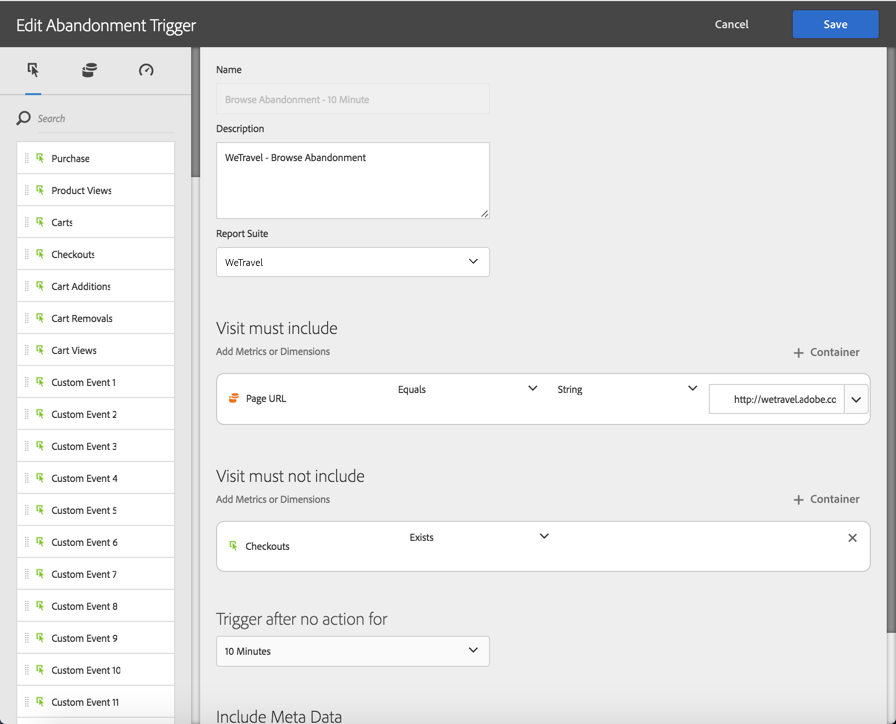The image size is (896, 724).
Task: Click the Cart Removals metric icon
Action: click(x=40, y=318)
